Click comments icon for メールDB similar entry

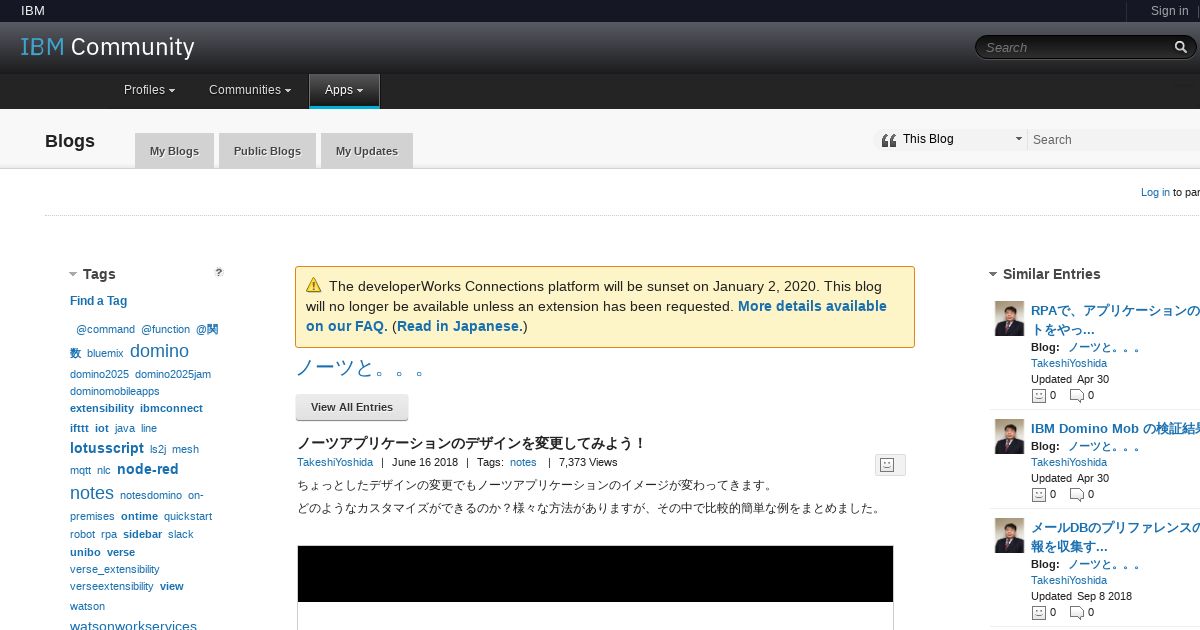click(x=1076, y=612)
